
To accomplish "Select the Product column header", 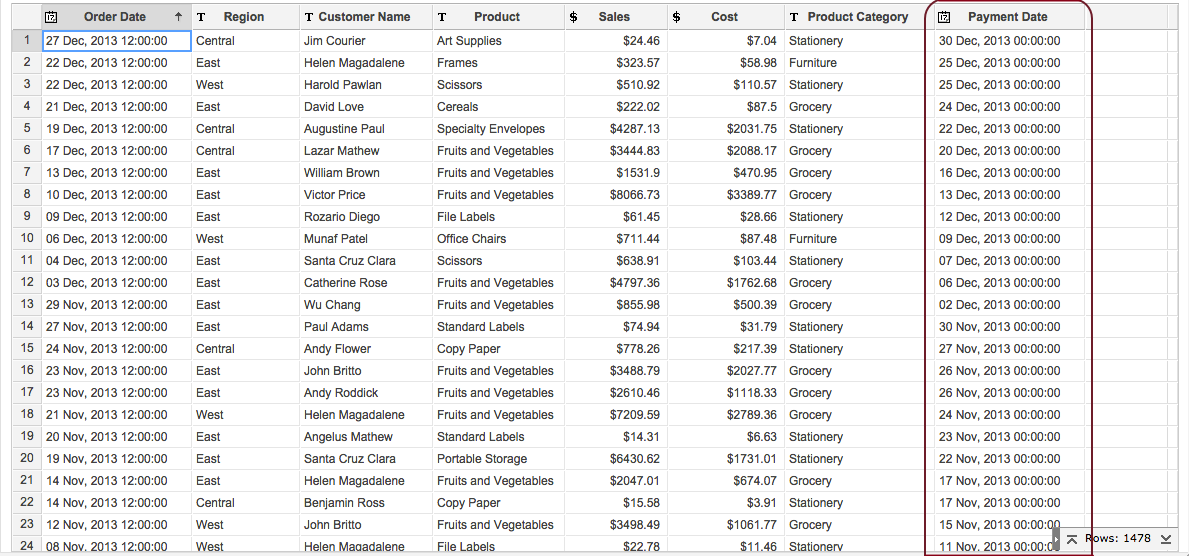I will (497, 17).
